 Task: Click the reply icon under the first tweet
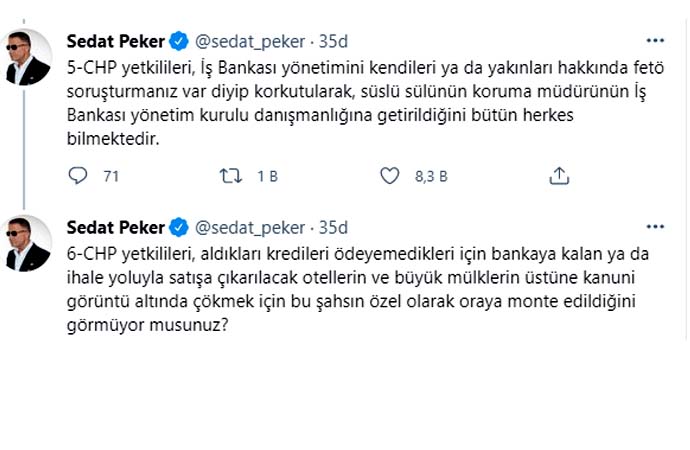coord(79,176)
